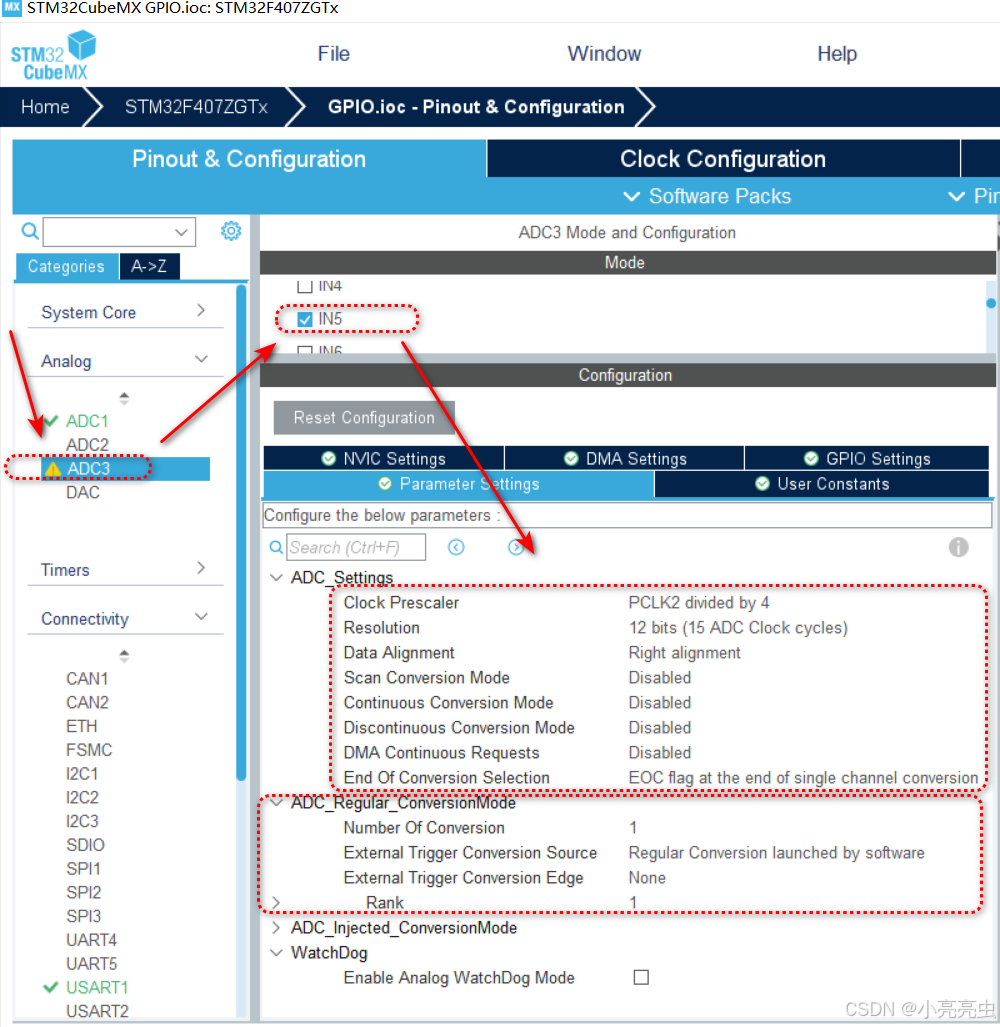The height and width of the screenshot is (1027, 1000).
Task: Expand the Timers category
Action: tap(201, 568)
